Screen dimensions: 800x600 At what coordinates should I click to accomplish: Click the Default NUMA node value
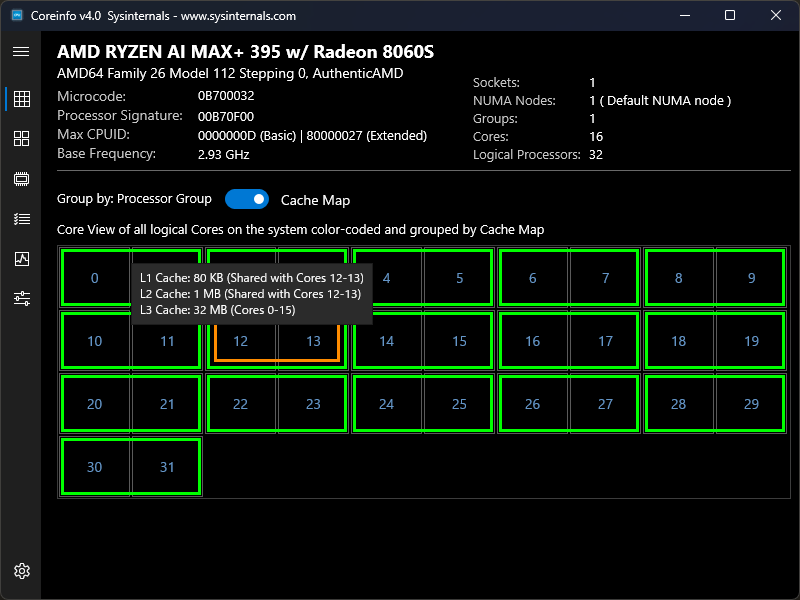click(x=660, y=101)
